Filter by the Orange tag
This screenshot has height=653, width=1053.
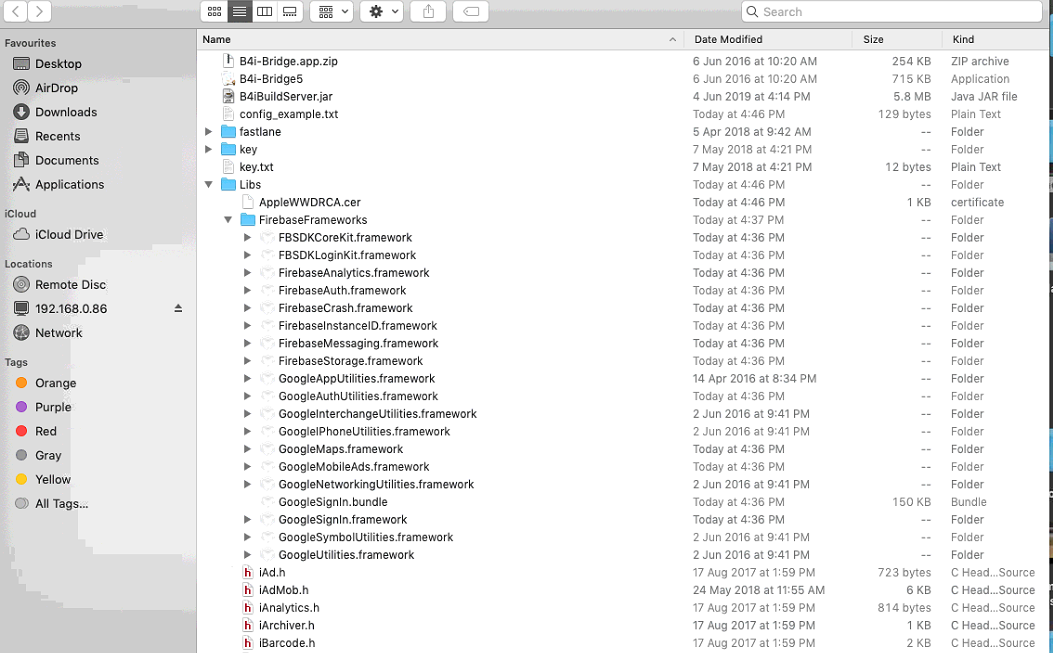click(x=55, y=383)
